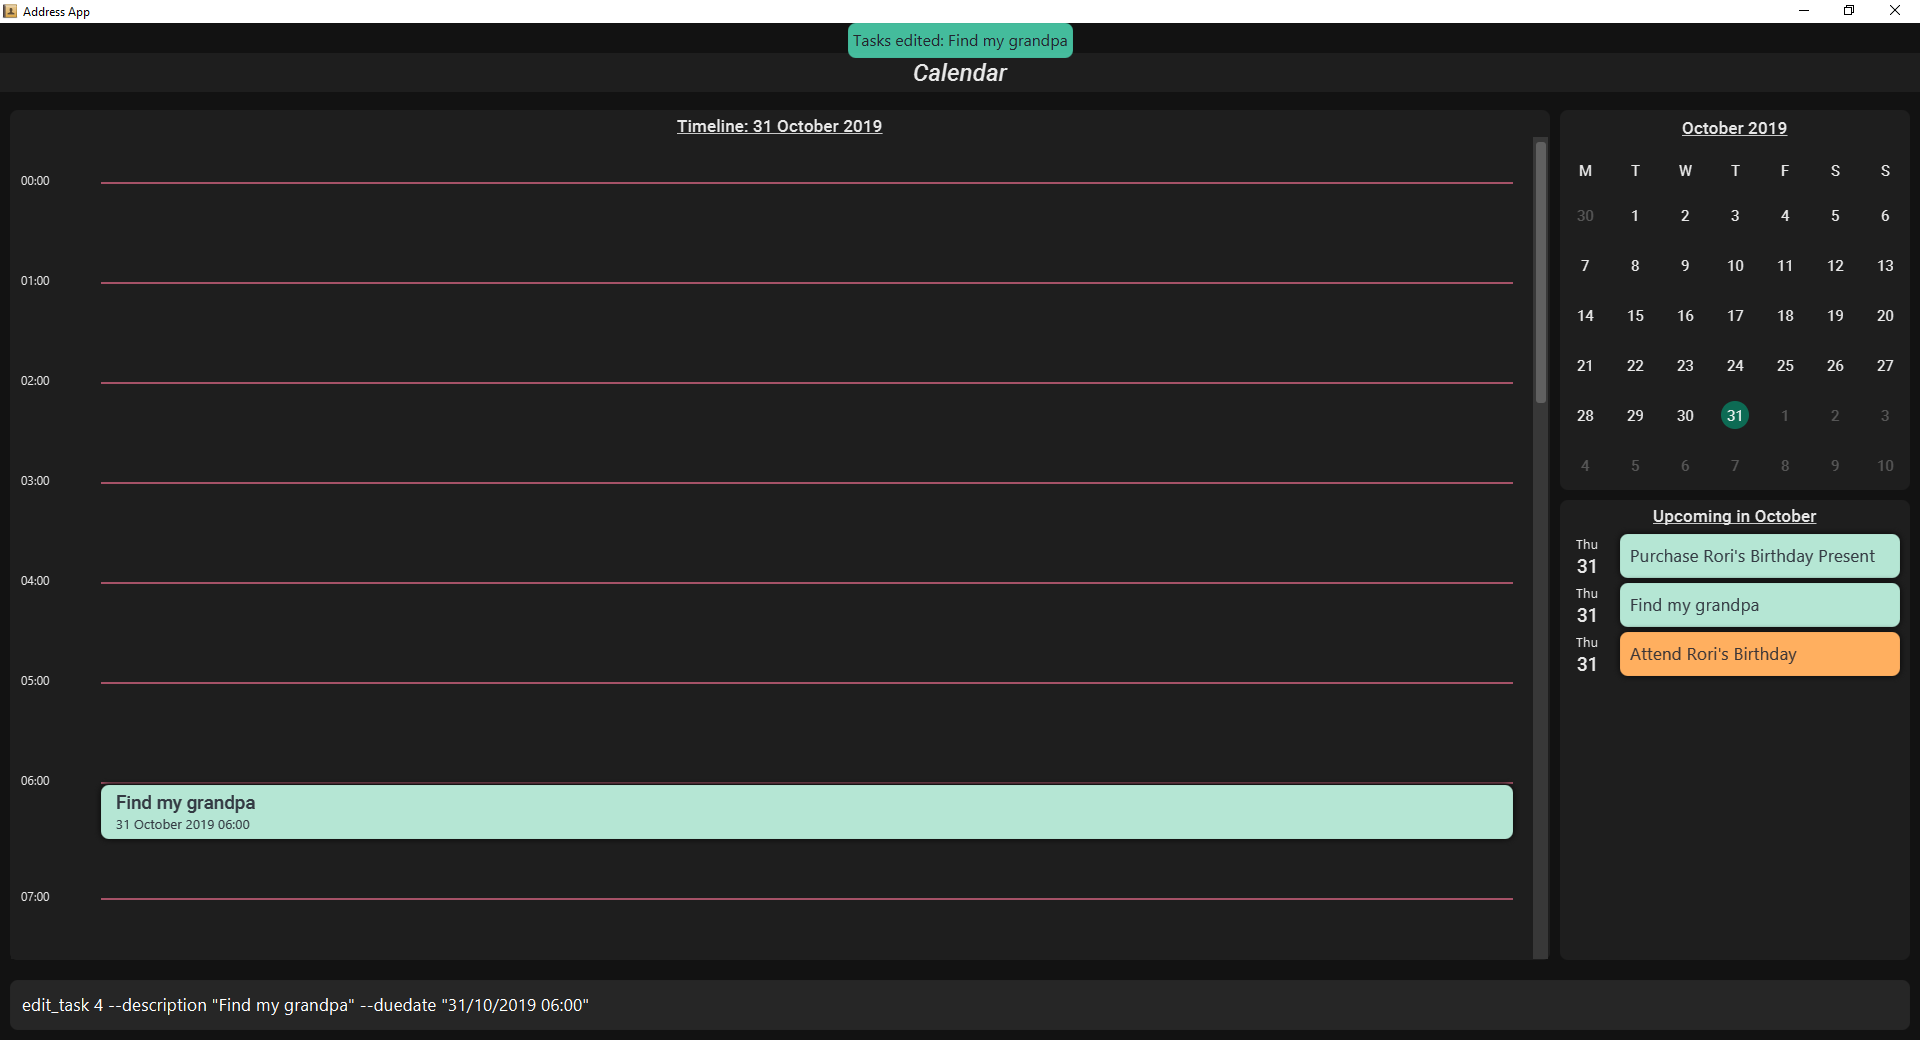Minimize the Address App window

pos(1804,11)
